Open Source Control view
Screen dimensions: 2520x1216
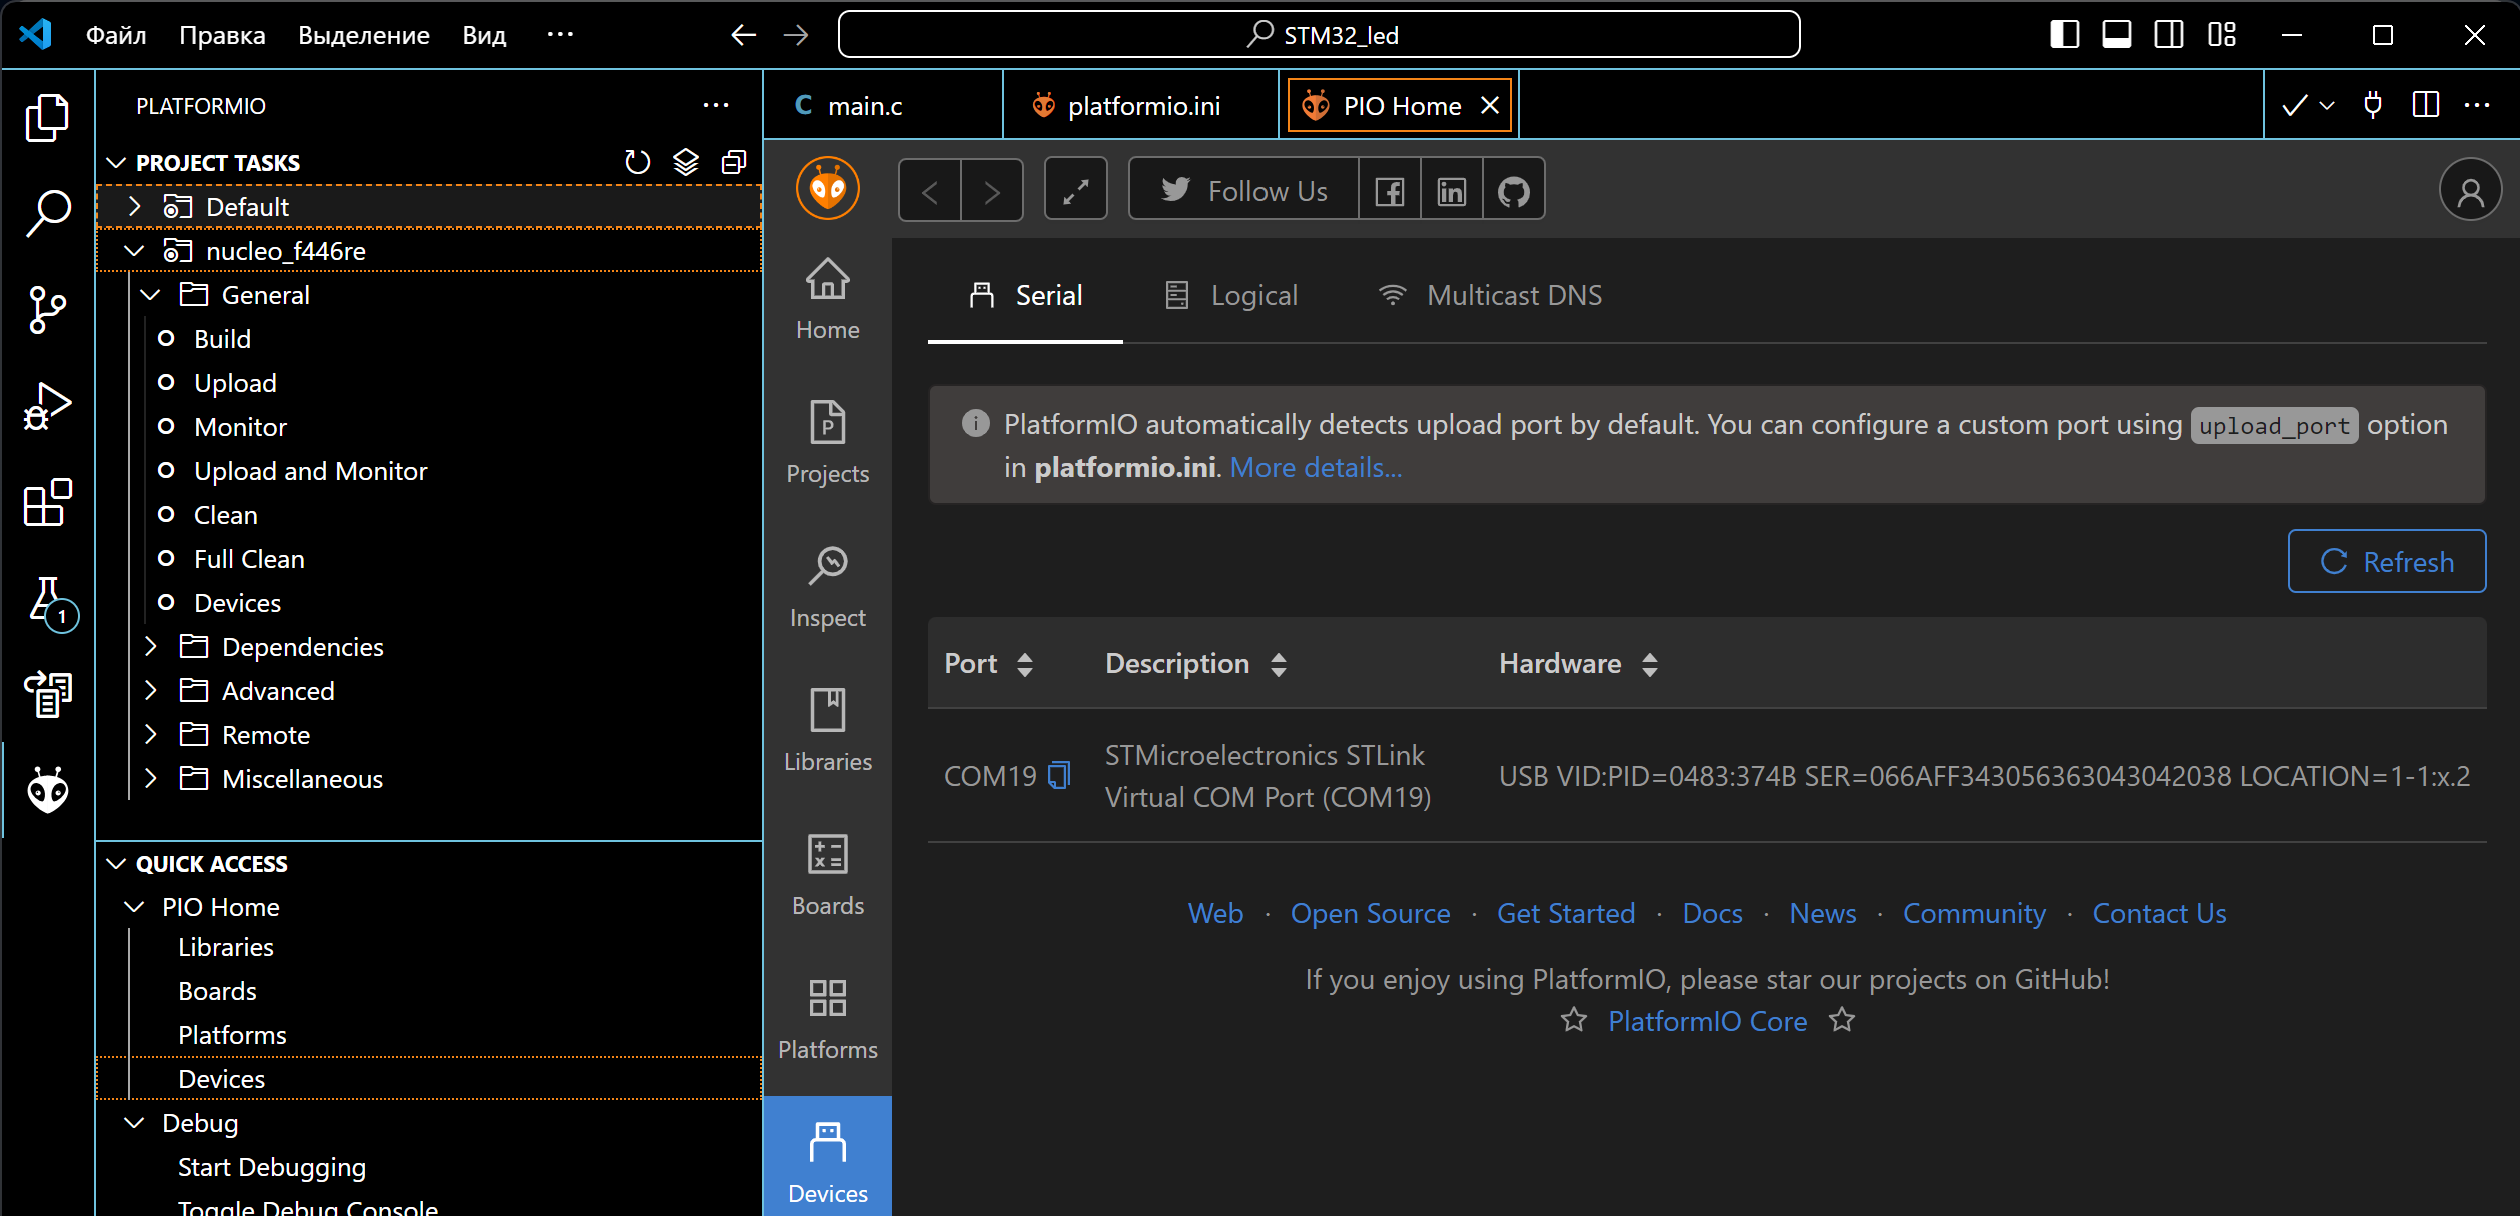[47, 310]
